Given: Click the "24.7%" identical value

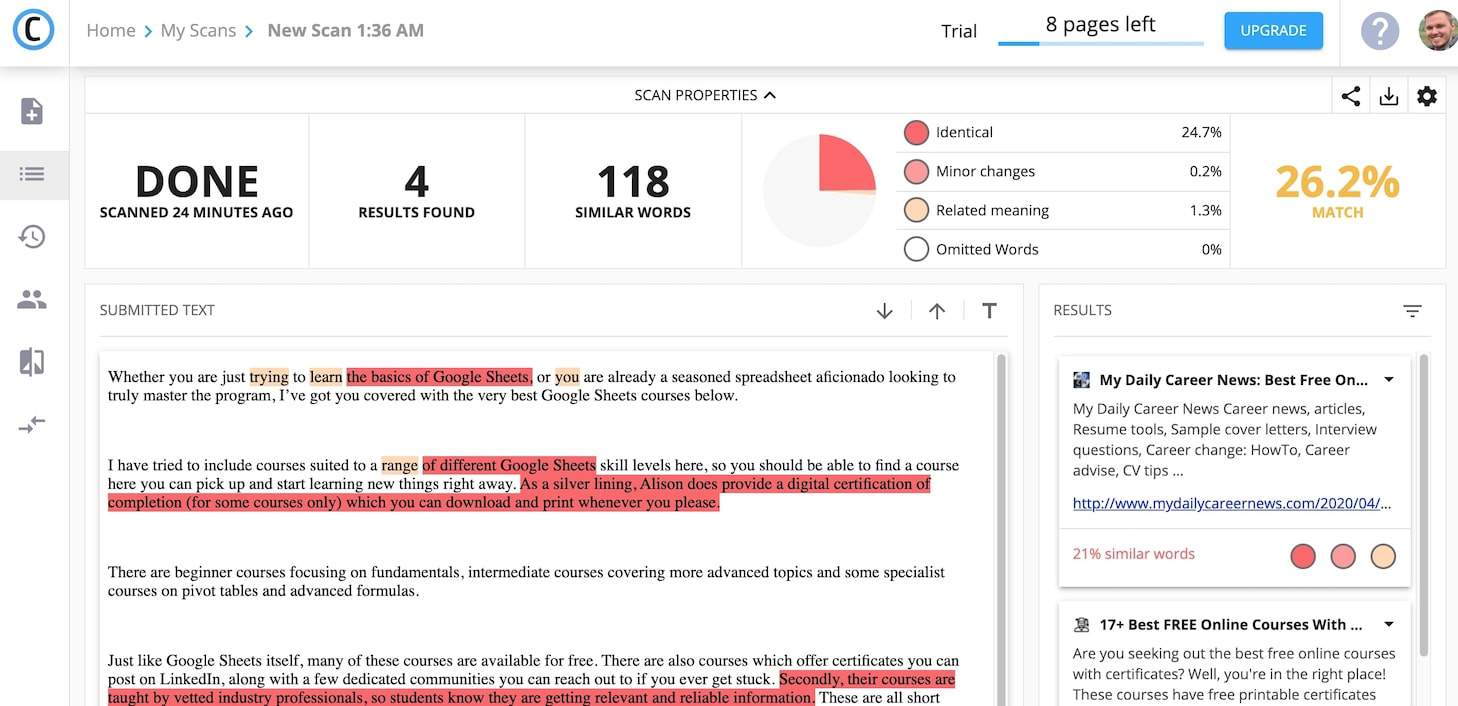Looking at the screenshot, I should pos(1201,133).
